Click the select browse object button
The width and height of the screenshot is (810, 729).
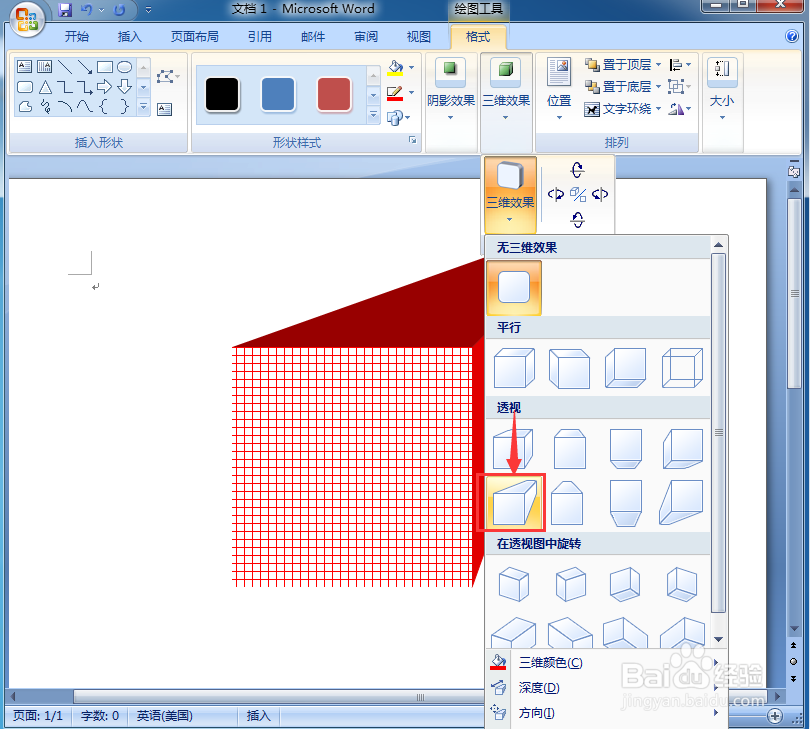(x=793, y=661)
